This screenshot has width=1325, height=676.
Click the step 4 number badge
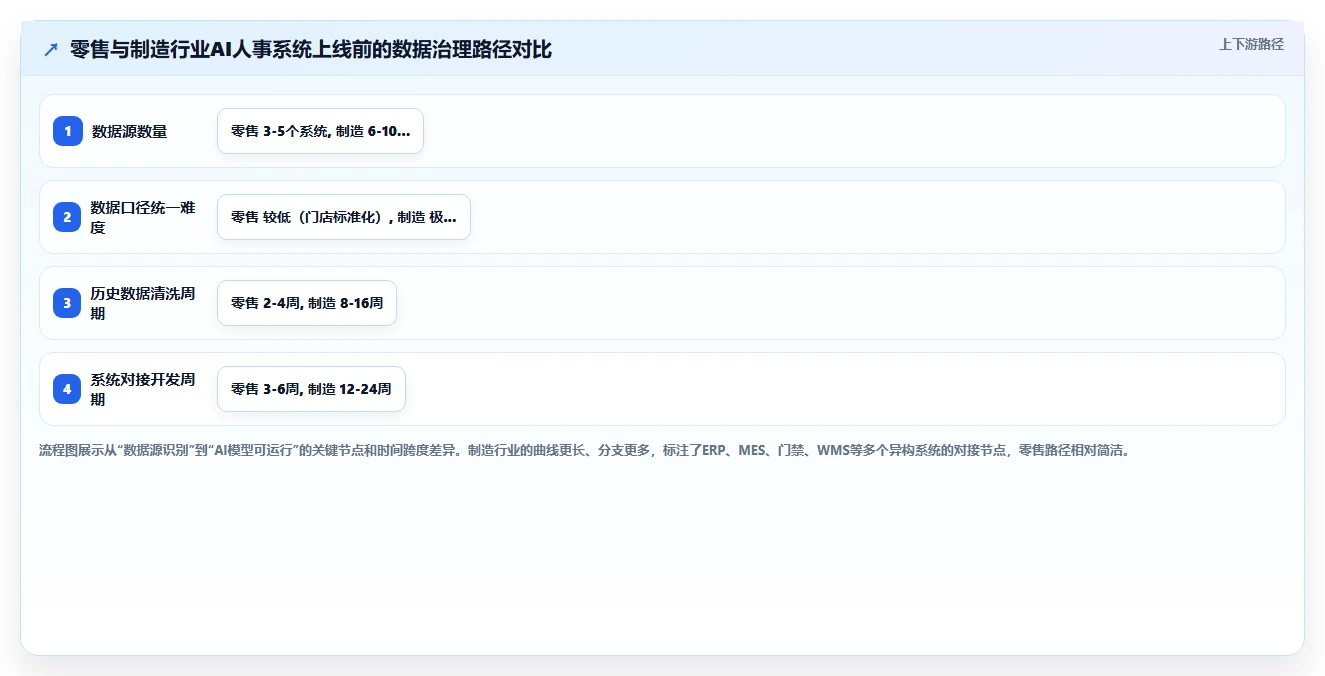(x=67, y=389)
